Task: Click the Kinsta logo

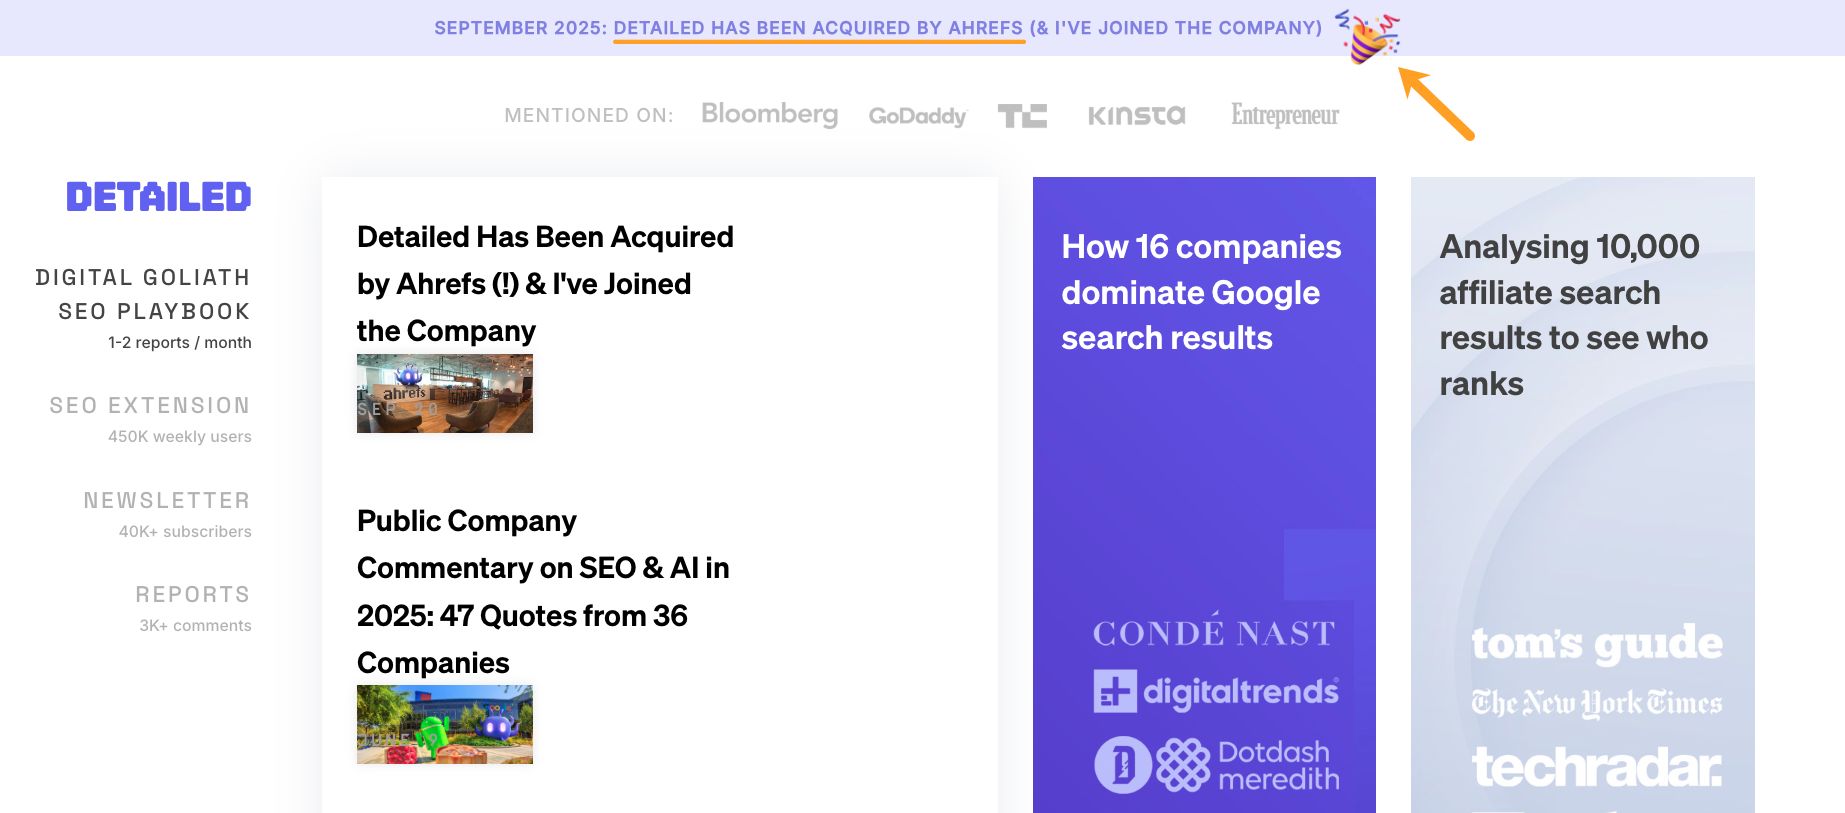Action: click(1136, 116)
